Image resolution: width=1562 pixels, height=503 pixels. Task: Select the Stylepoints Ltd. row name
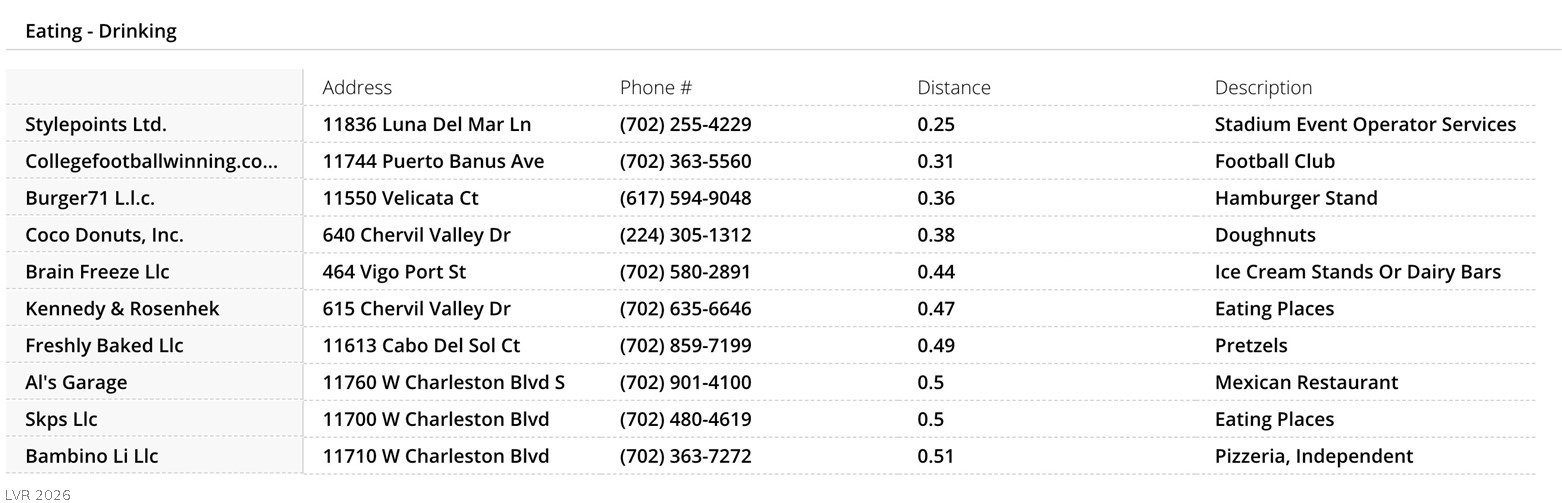pos(96,125)
